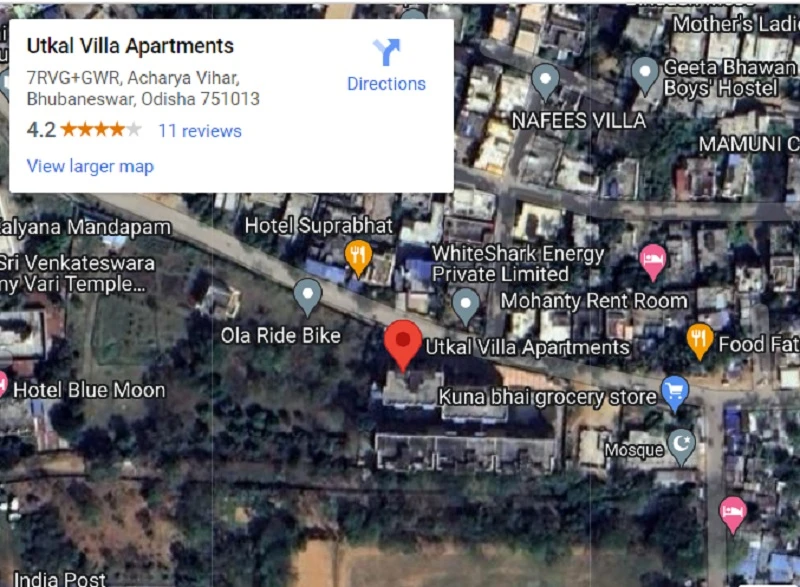Select the Mosque crescent marker

pos(682,447)
